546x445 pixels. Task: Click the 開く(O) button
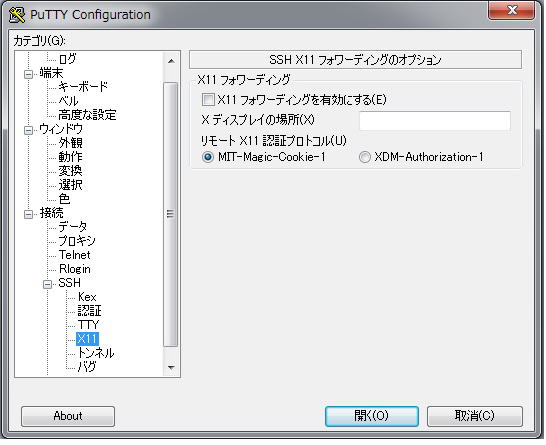pos(372,416)
